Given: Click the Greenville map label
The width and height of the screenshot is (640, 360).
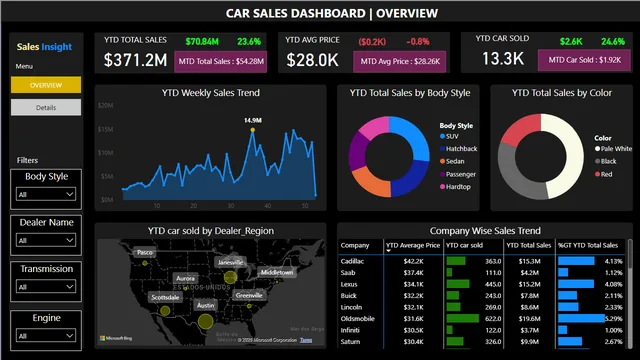Looking at the screenshot, I should (x=249, y=295).
